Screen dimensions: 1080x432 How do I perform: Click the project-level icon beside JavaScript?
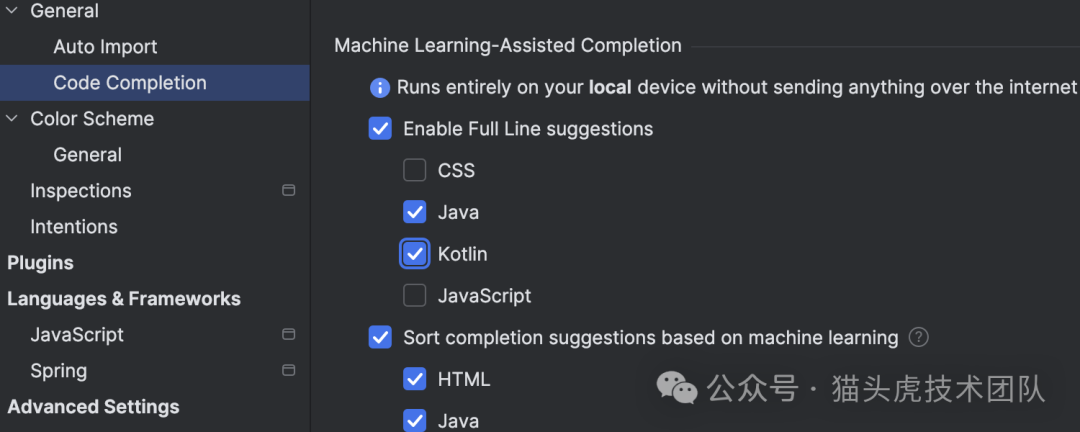[x=289, y=335]
